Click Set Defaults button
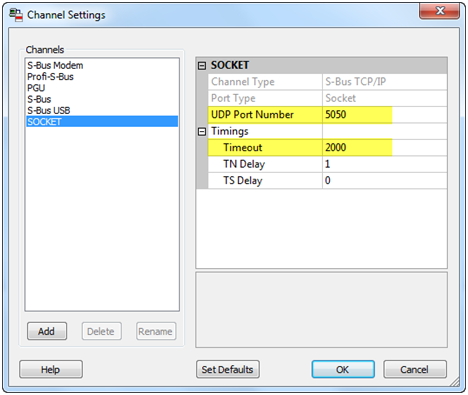Viewport: 468px width, 395px height. point(228,369)
